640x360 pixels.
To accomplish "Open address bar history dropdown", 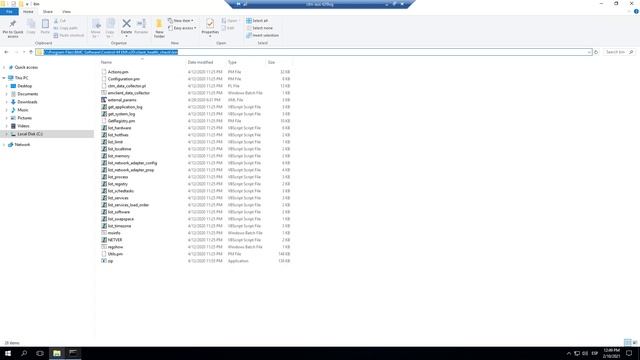I will 589,52.
